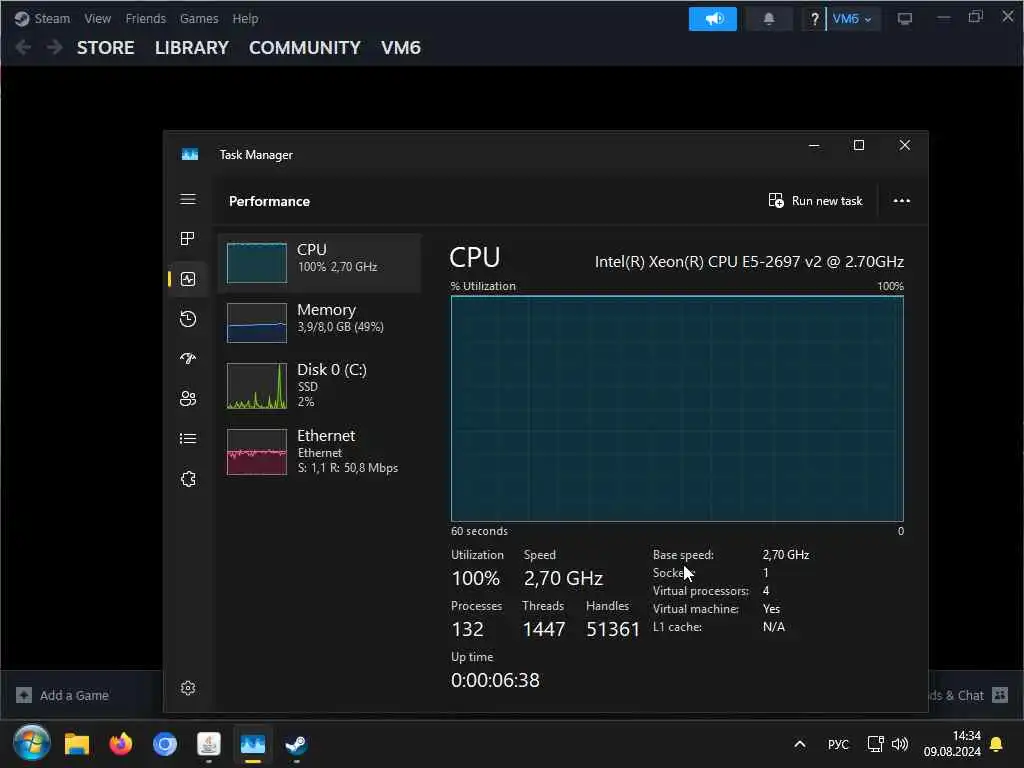Click Add a Game in Steam
The width and height of the screenshot is (1024, 768).
coord(63,696)
